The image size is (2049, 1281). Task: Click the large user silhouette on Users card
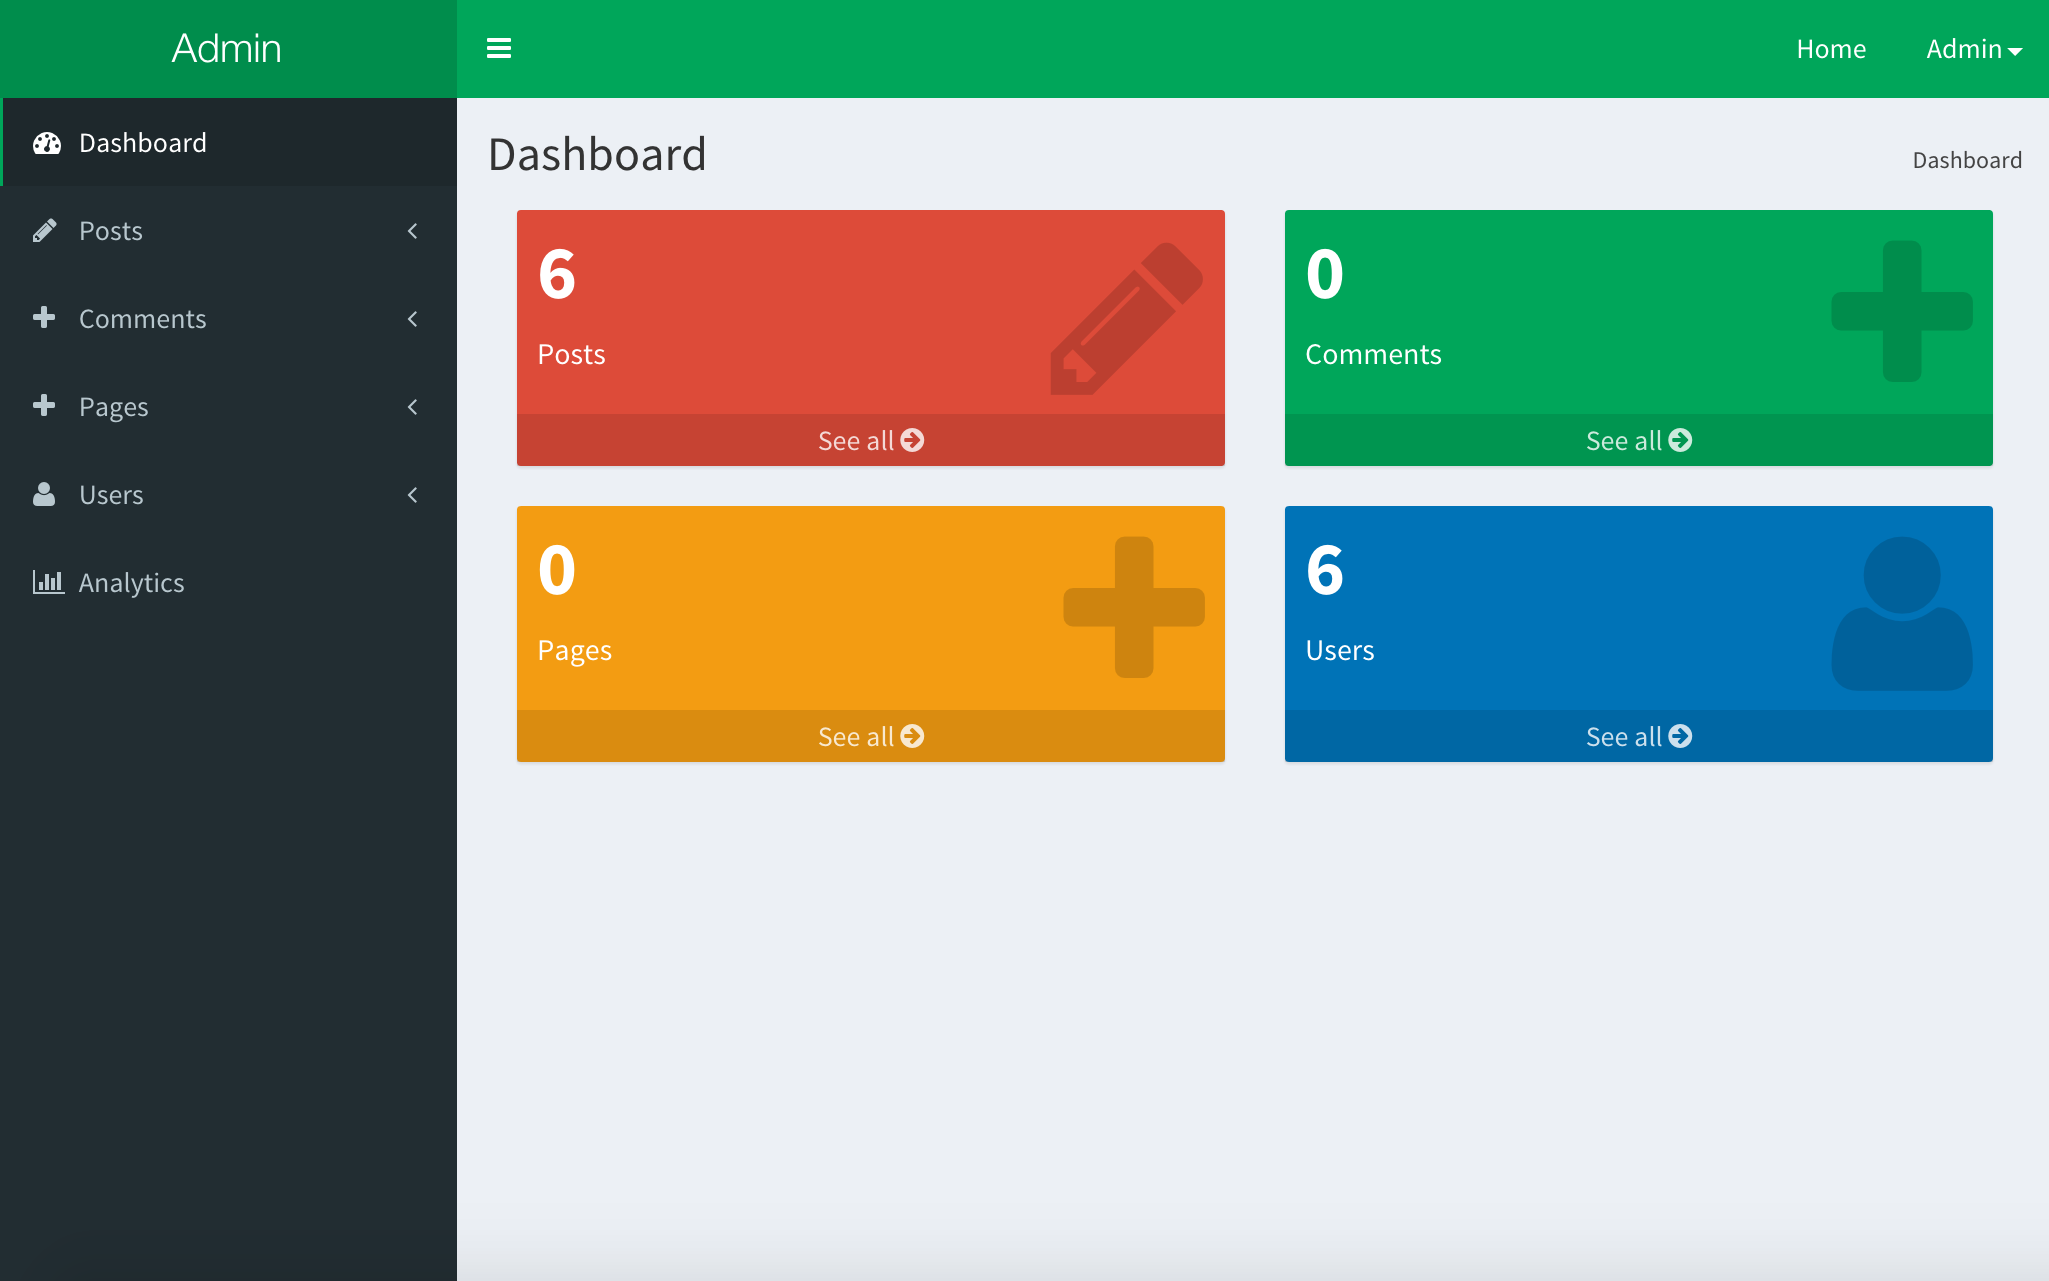pos(1901,613)
